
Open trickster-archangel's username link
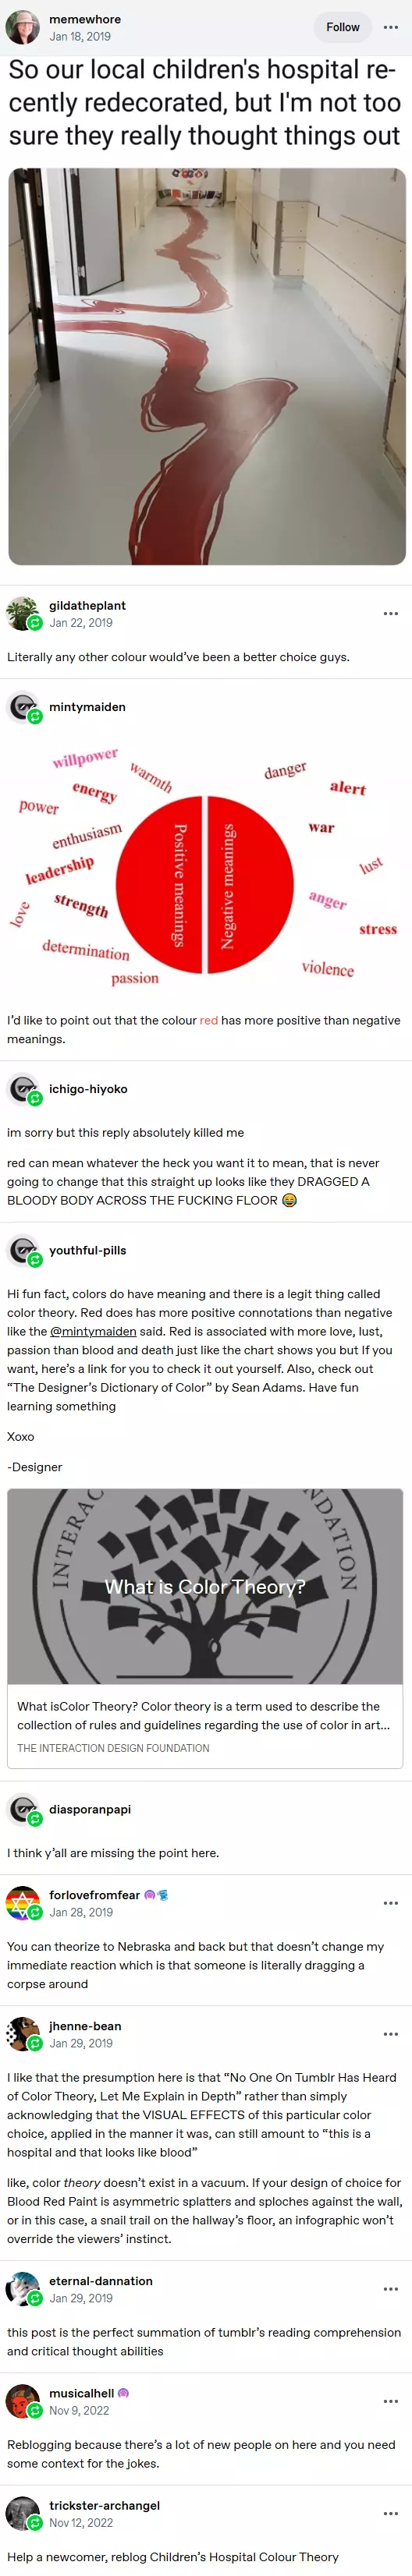tap(104, 2505)
